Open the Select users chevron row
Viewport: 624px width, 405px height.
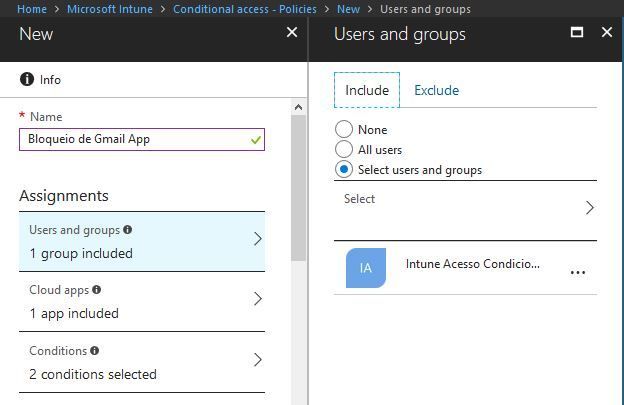pyautogui.click(x=466, y=207)
